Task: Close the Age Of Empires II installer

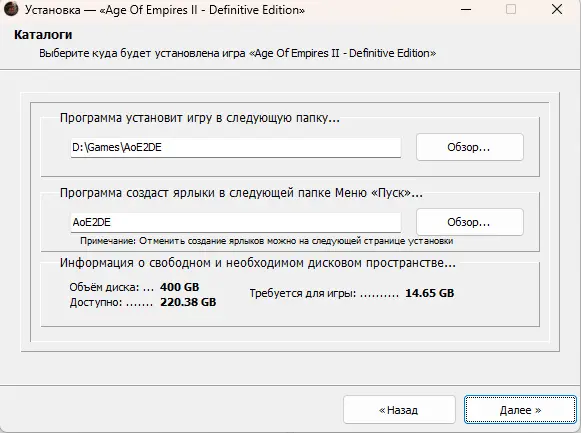Action: click(x=557, y=10)
